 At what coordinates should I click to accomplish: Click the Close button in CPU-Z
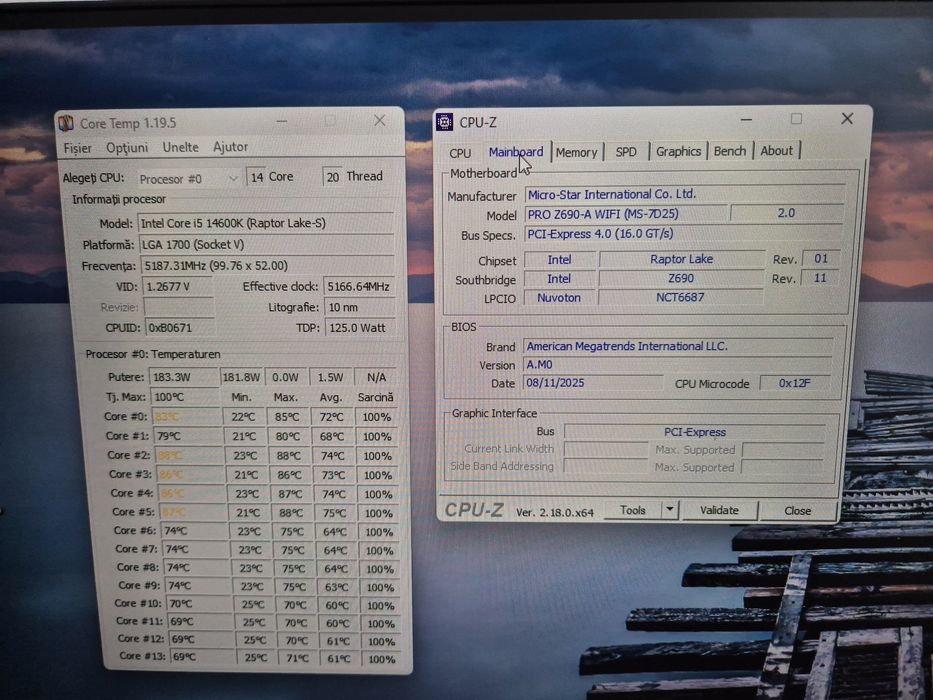click(x=797, y=511)
